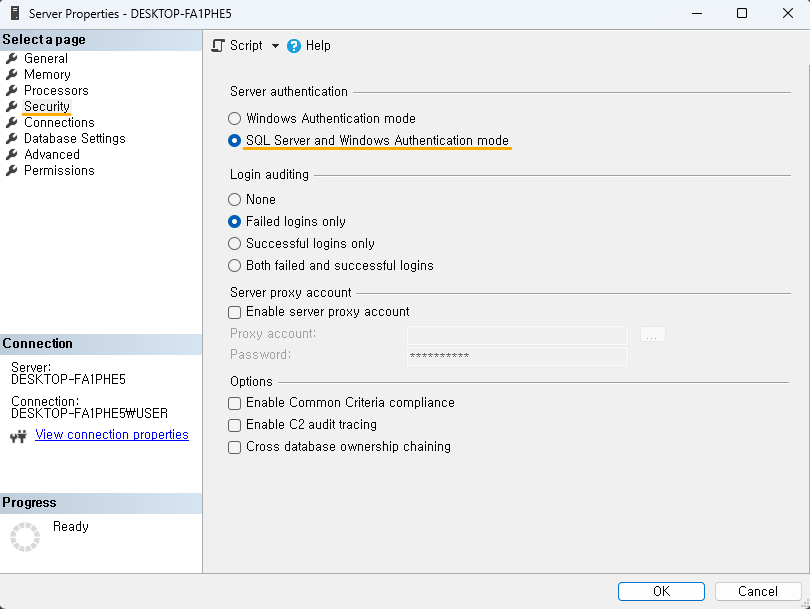The image size is (810, 609).
Task: Enable server proxy account checkbox
Action: (235, 312)
